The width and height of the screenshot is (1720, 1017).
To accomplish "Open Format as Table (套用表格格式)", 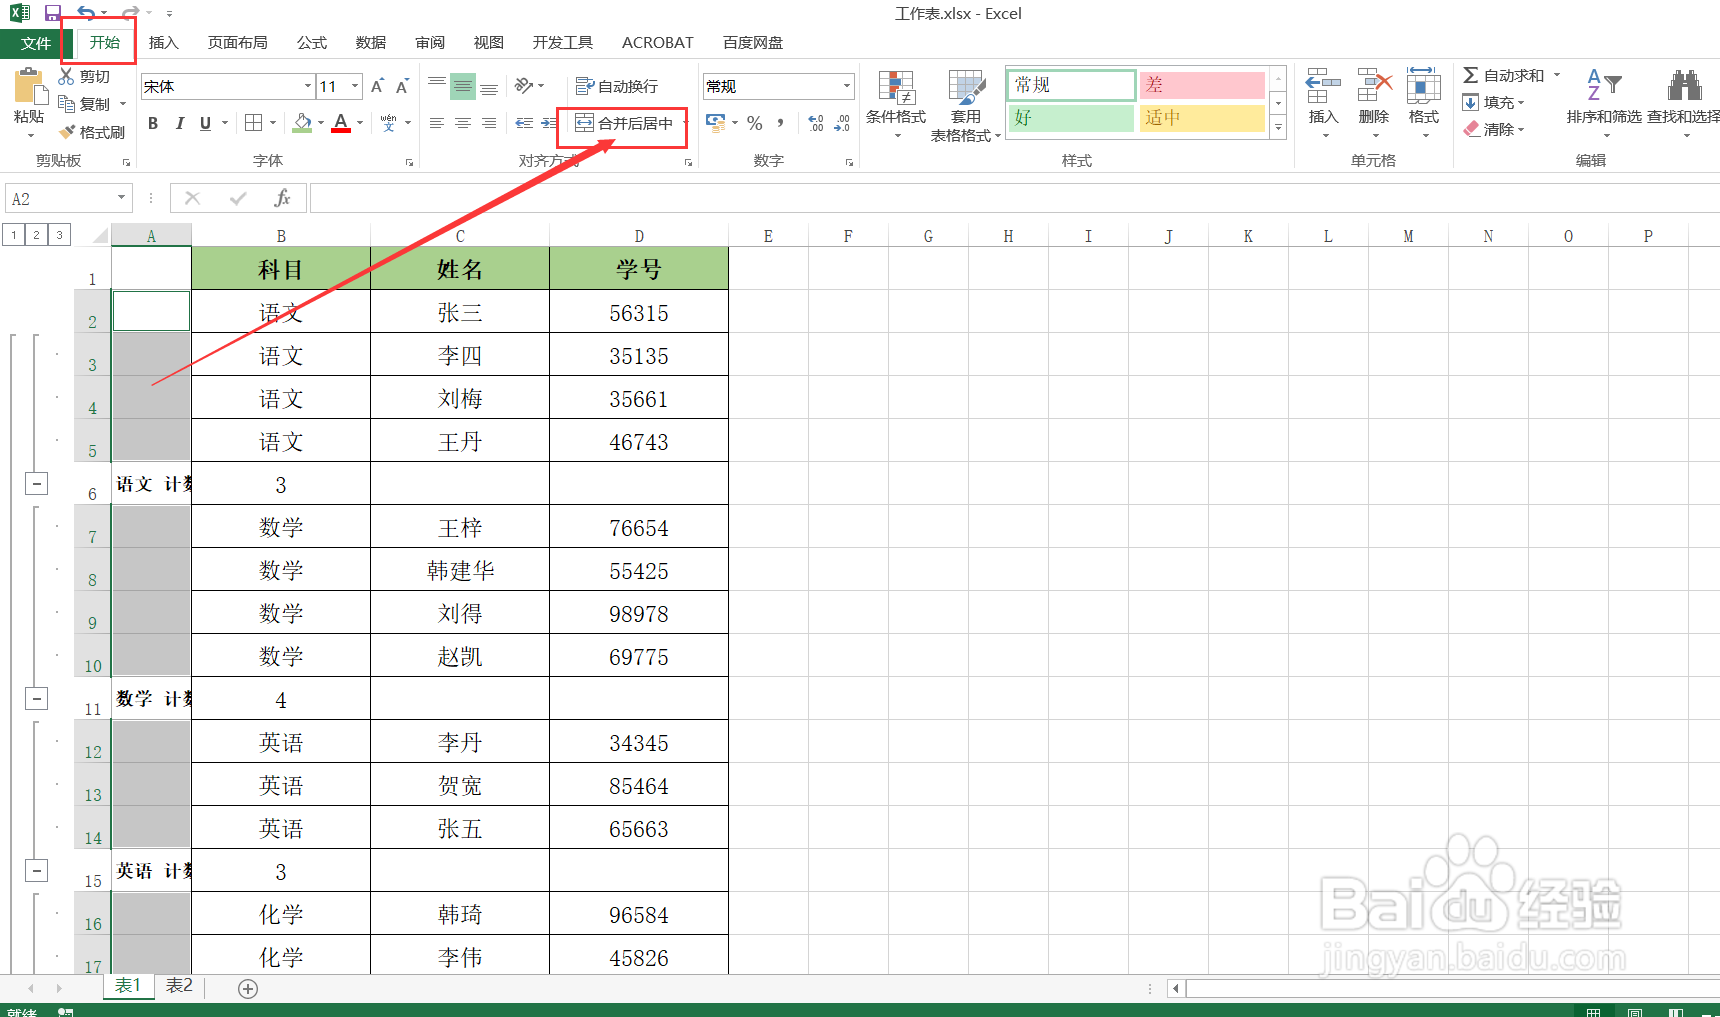I will [966, 104].
